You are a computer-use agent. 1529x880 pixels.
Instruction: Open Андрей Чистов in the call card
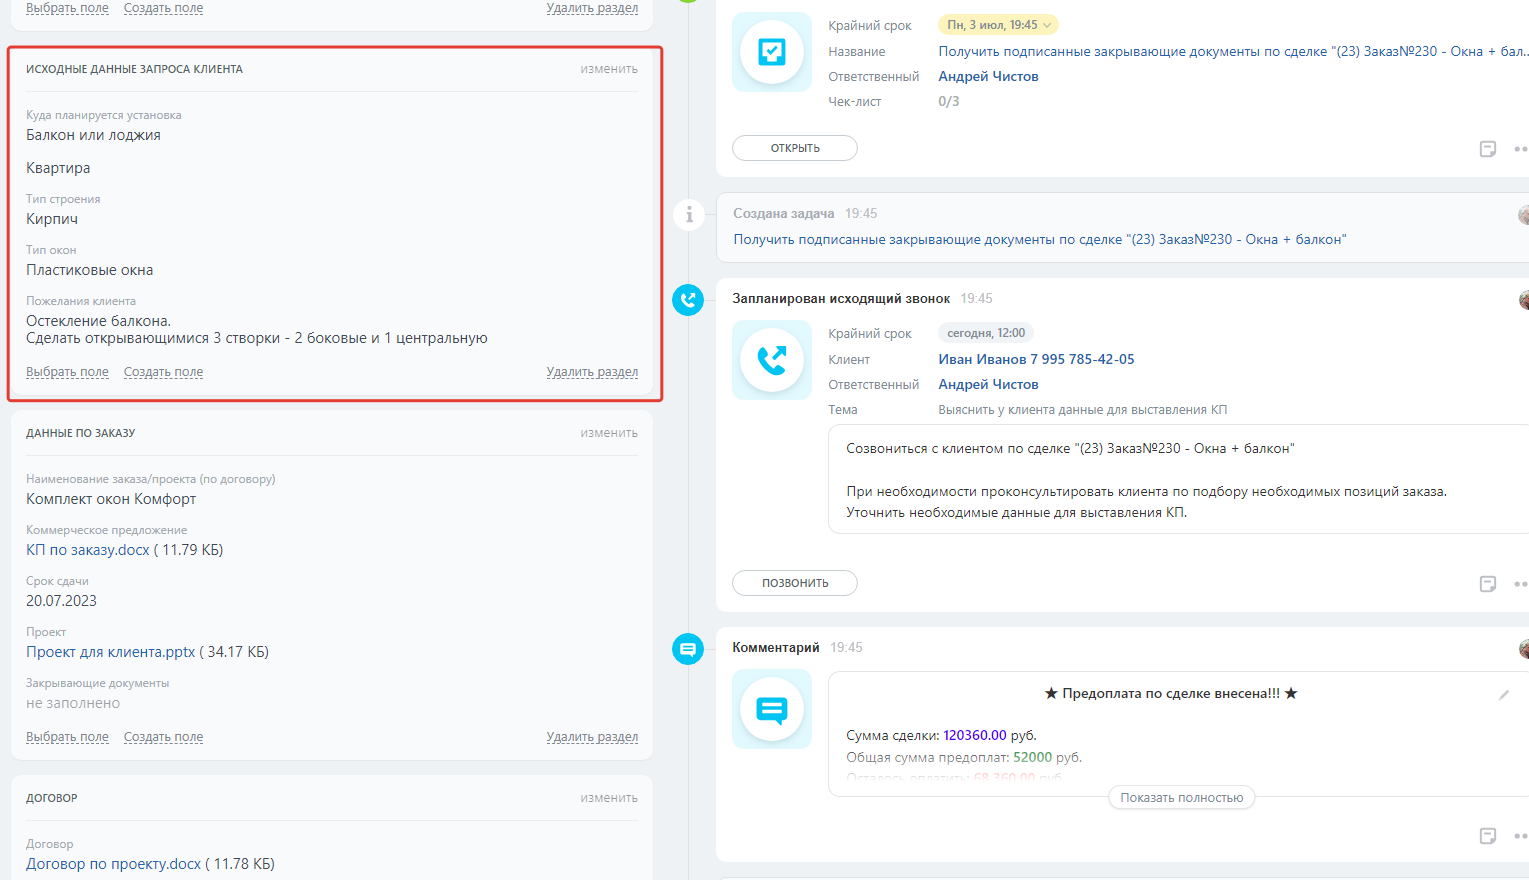pyautogui.click(x=988, y=384)
